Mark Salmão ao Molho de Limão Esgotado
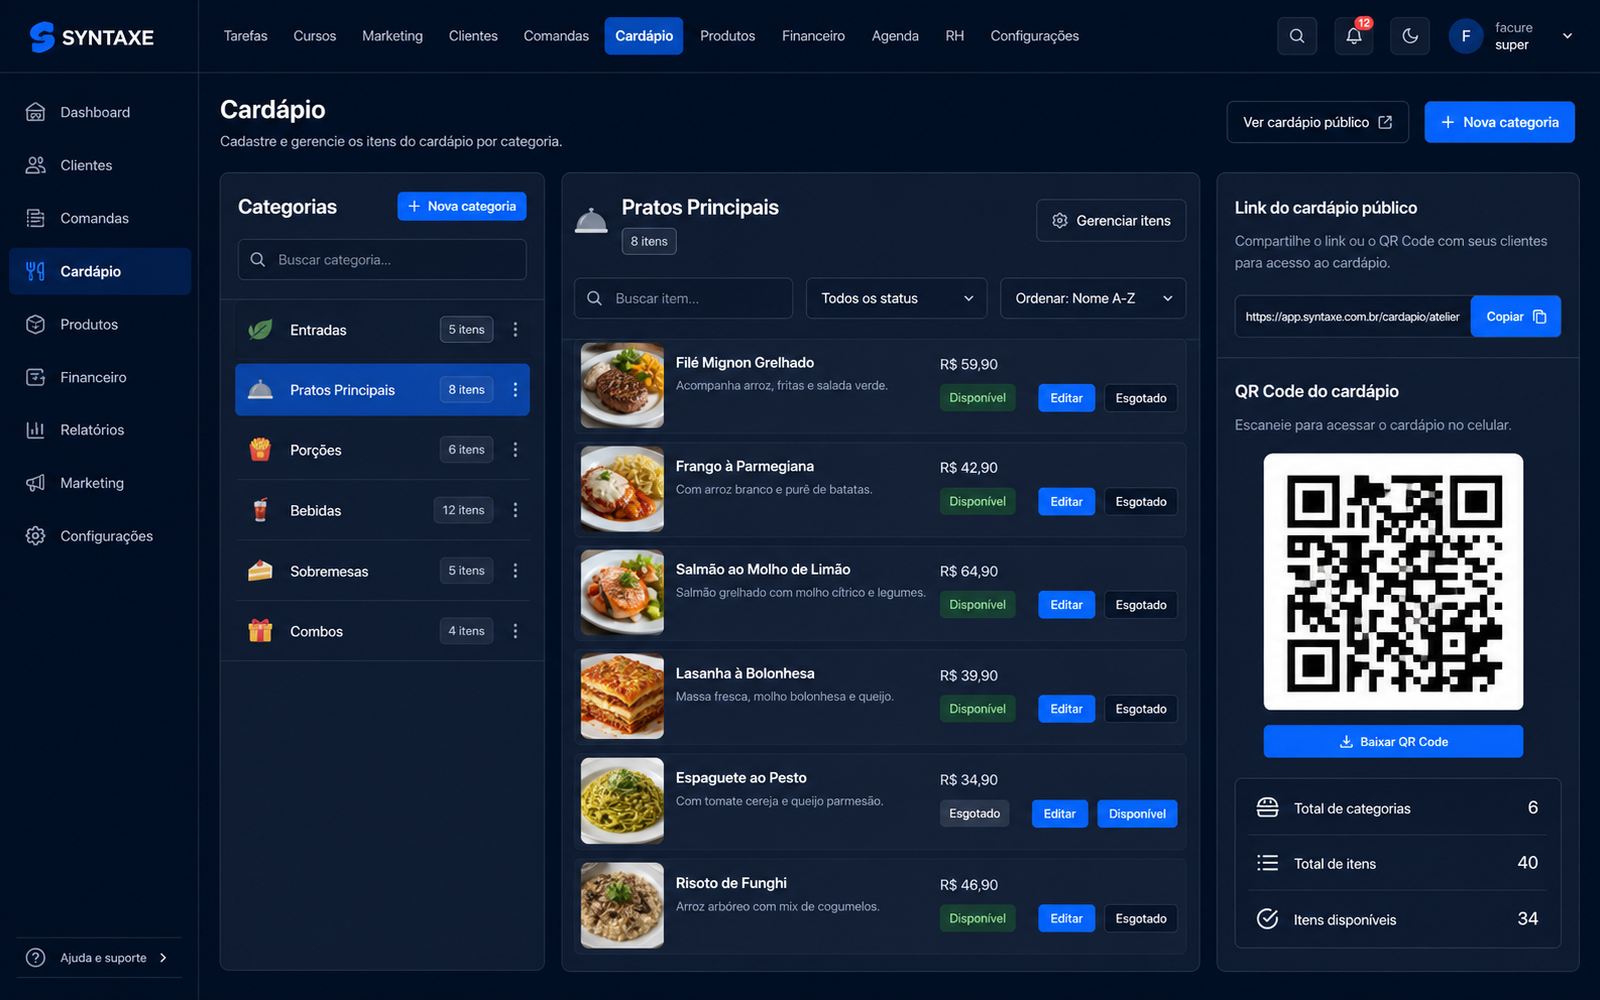The image size is (1600, 1000). coord(1141,605)
